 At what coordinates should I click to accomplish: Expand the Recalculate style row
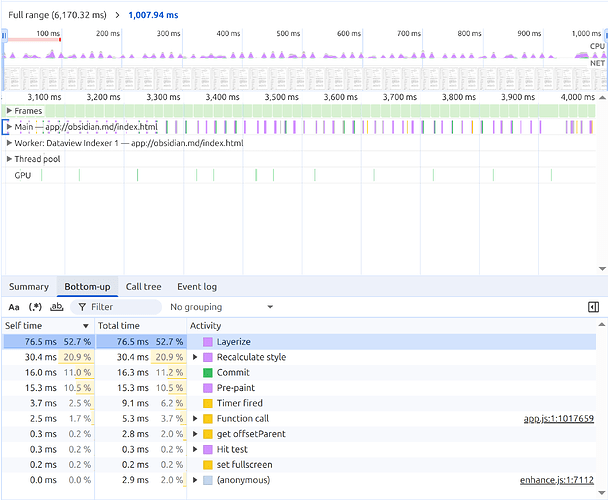click(x=195, y=357)
